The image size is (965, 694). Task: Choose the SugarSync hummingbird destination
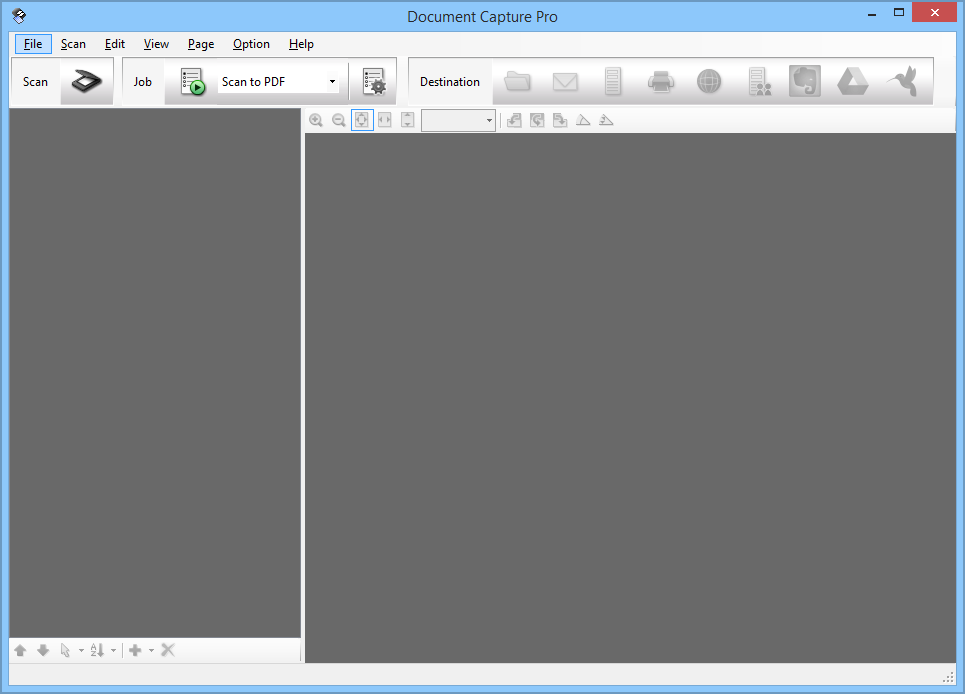903,81
